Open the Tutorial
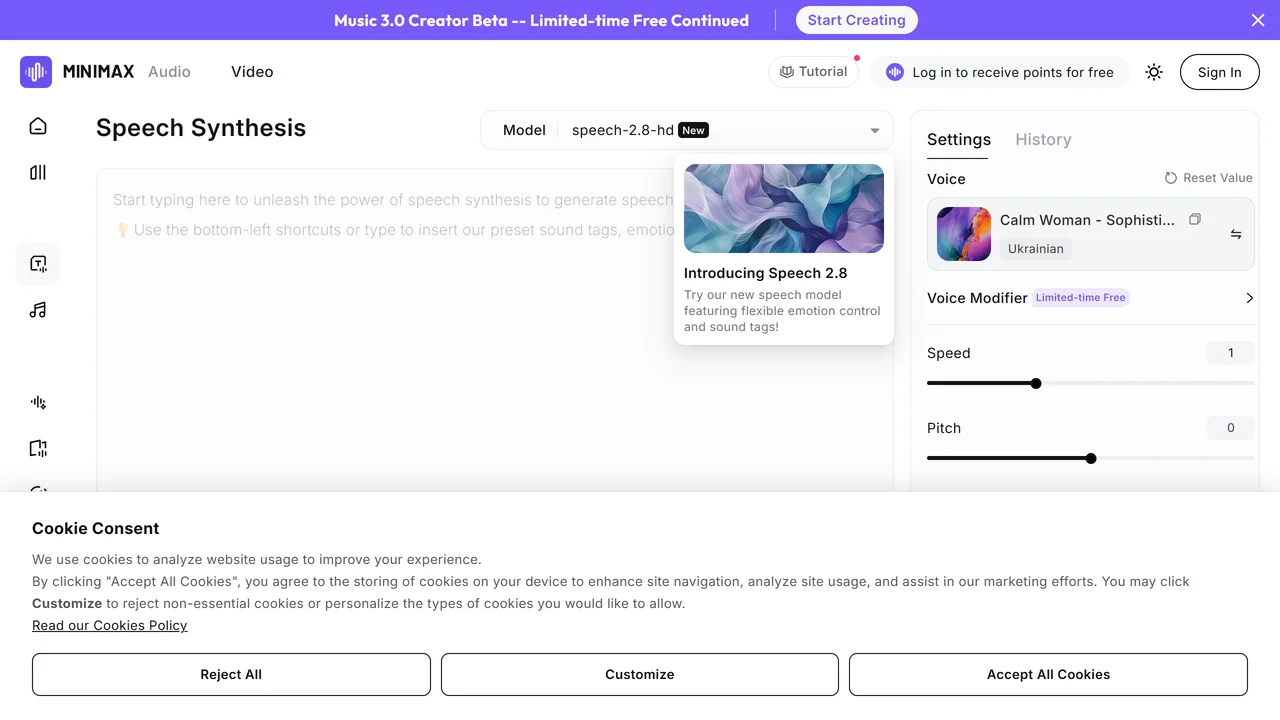 (814, 72)
